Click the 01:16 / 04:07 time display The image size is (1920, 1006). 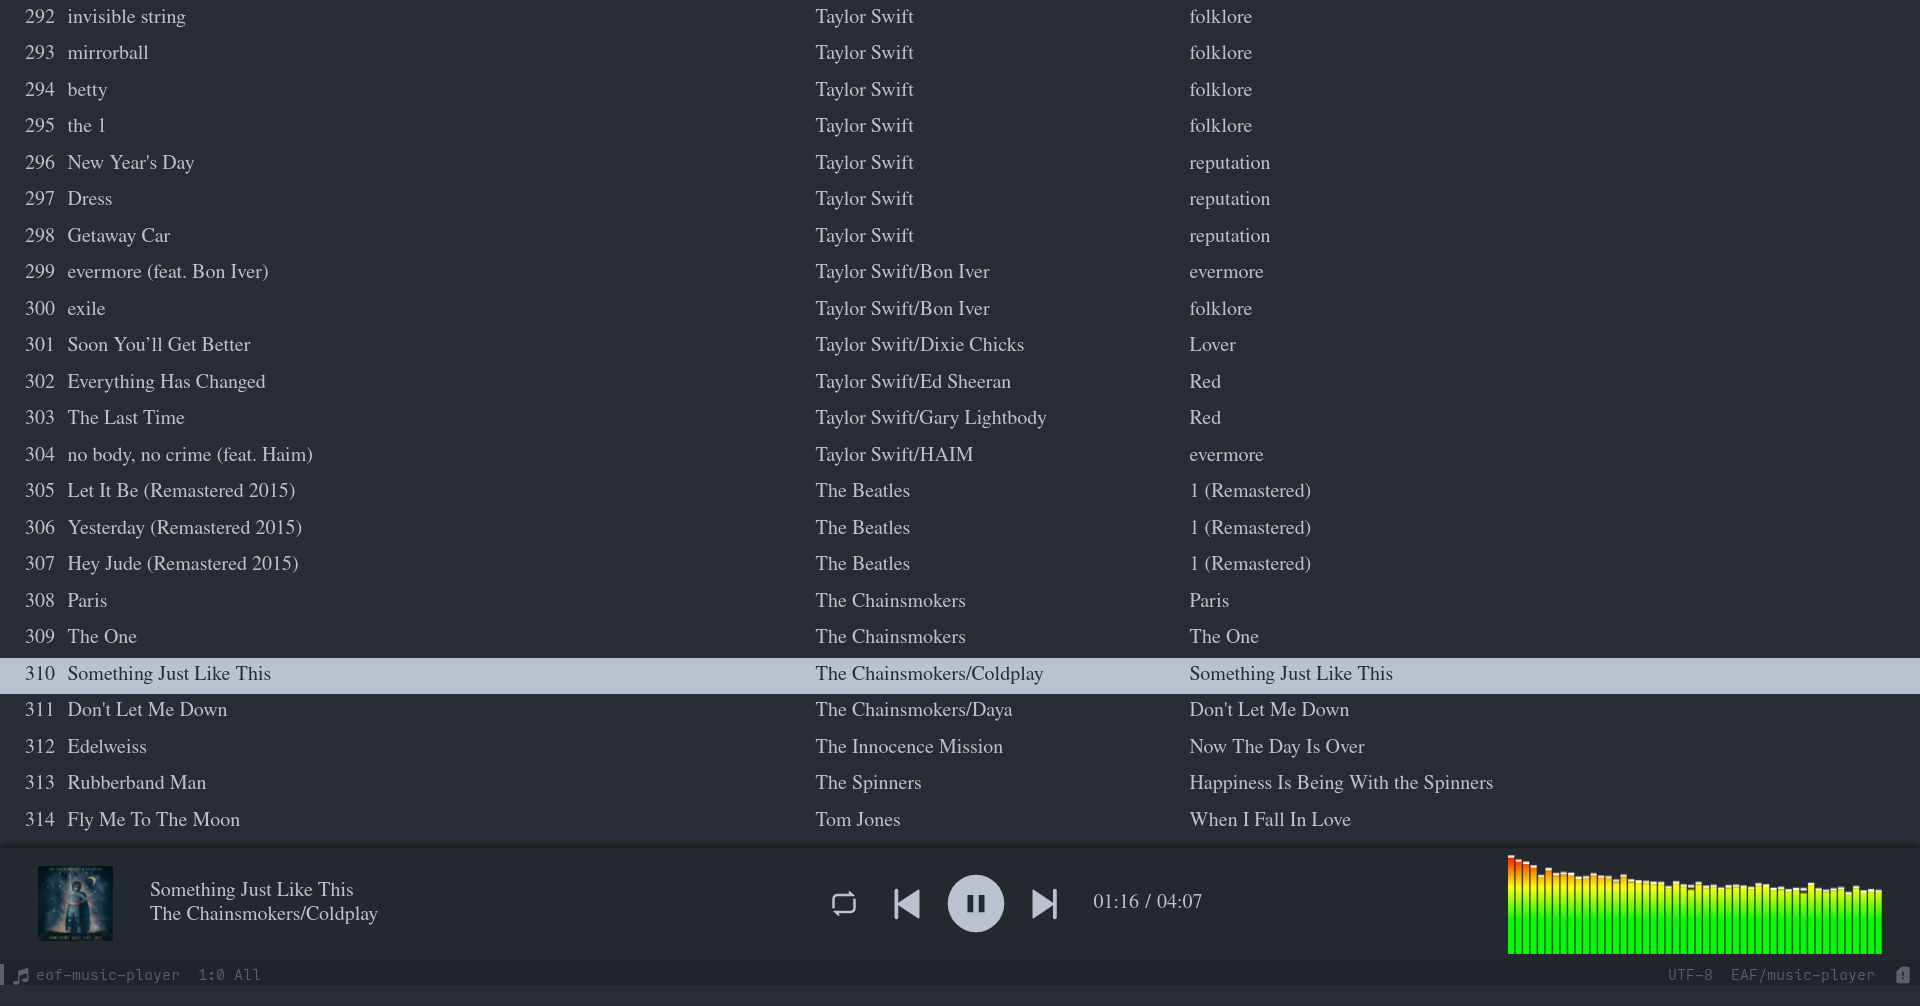[x=1147, y=902]
